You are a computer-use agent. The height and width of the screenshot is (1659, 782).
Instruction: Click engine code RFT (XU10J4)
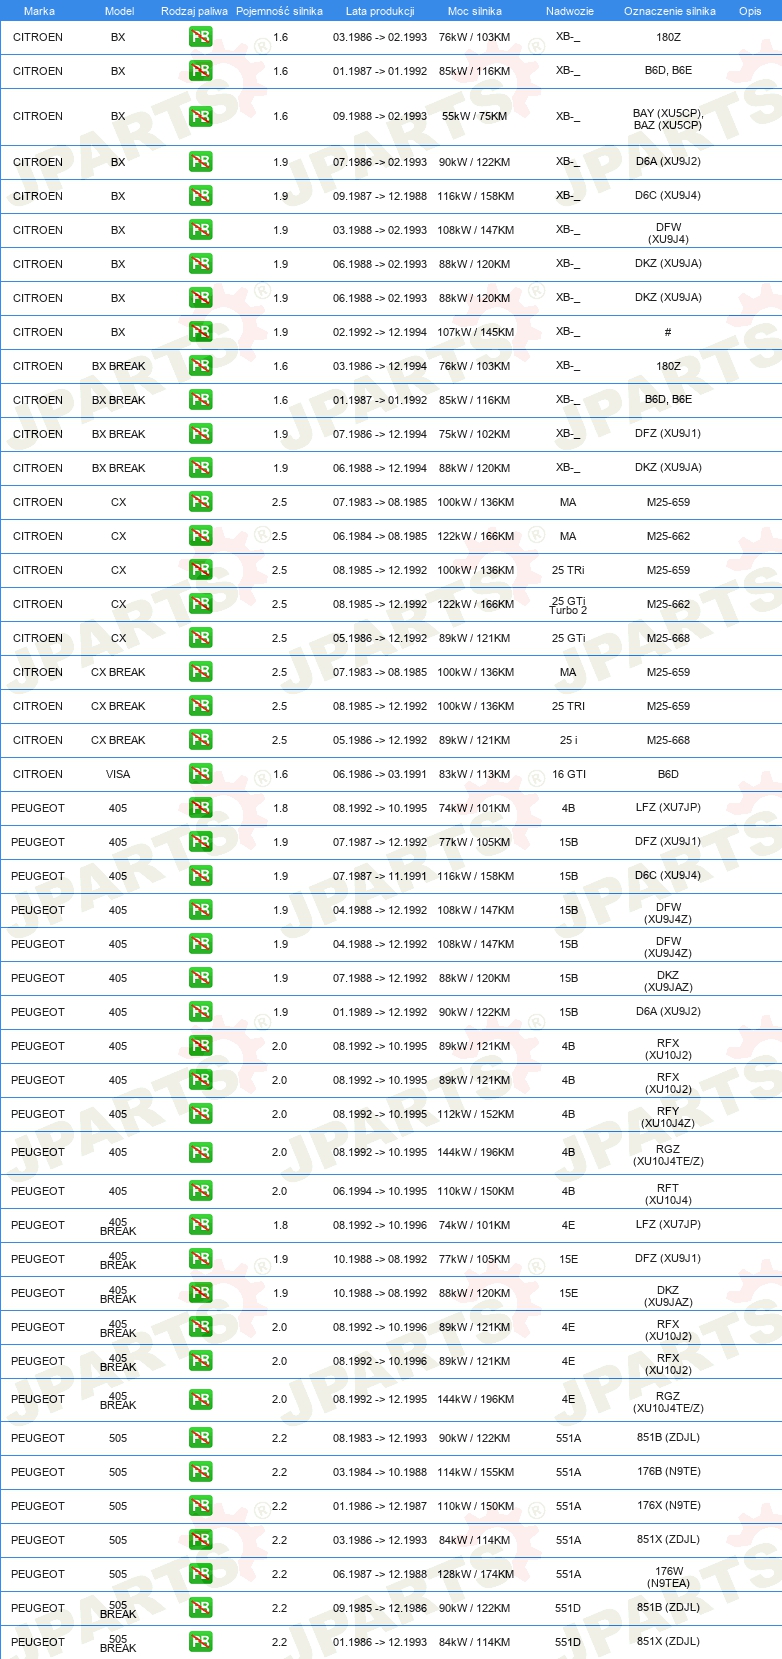pos(668,1194)
